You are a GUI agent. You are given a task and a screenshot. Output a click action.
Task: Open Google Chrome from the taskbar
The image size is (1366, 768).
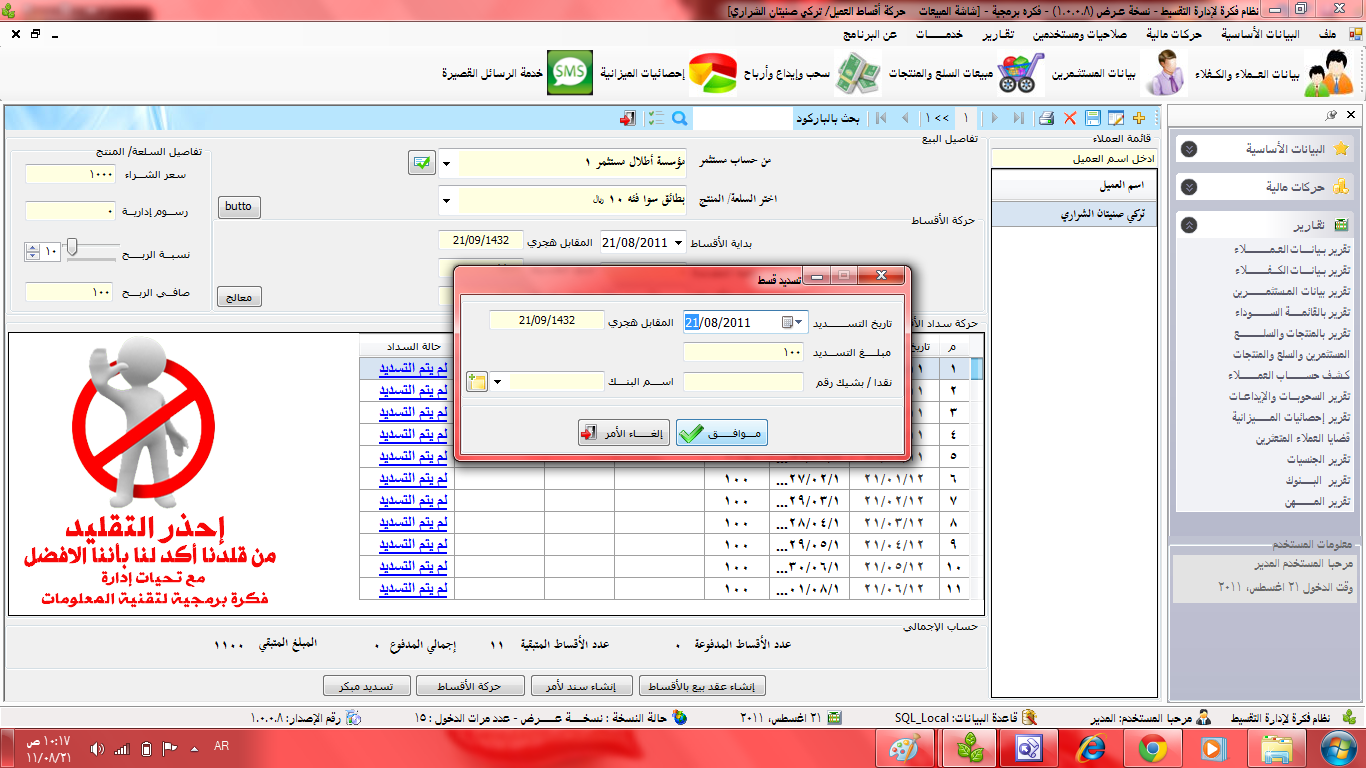1152,748
